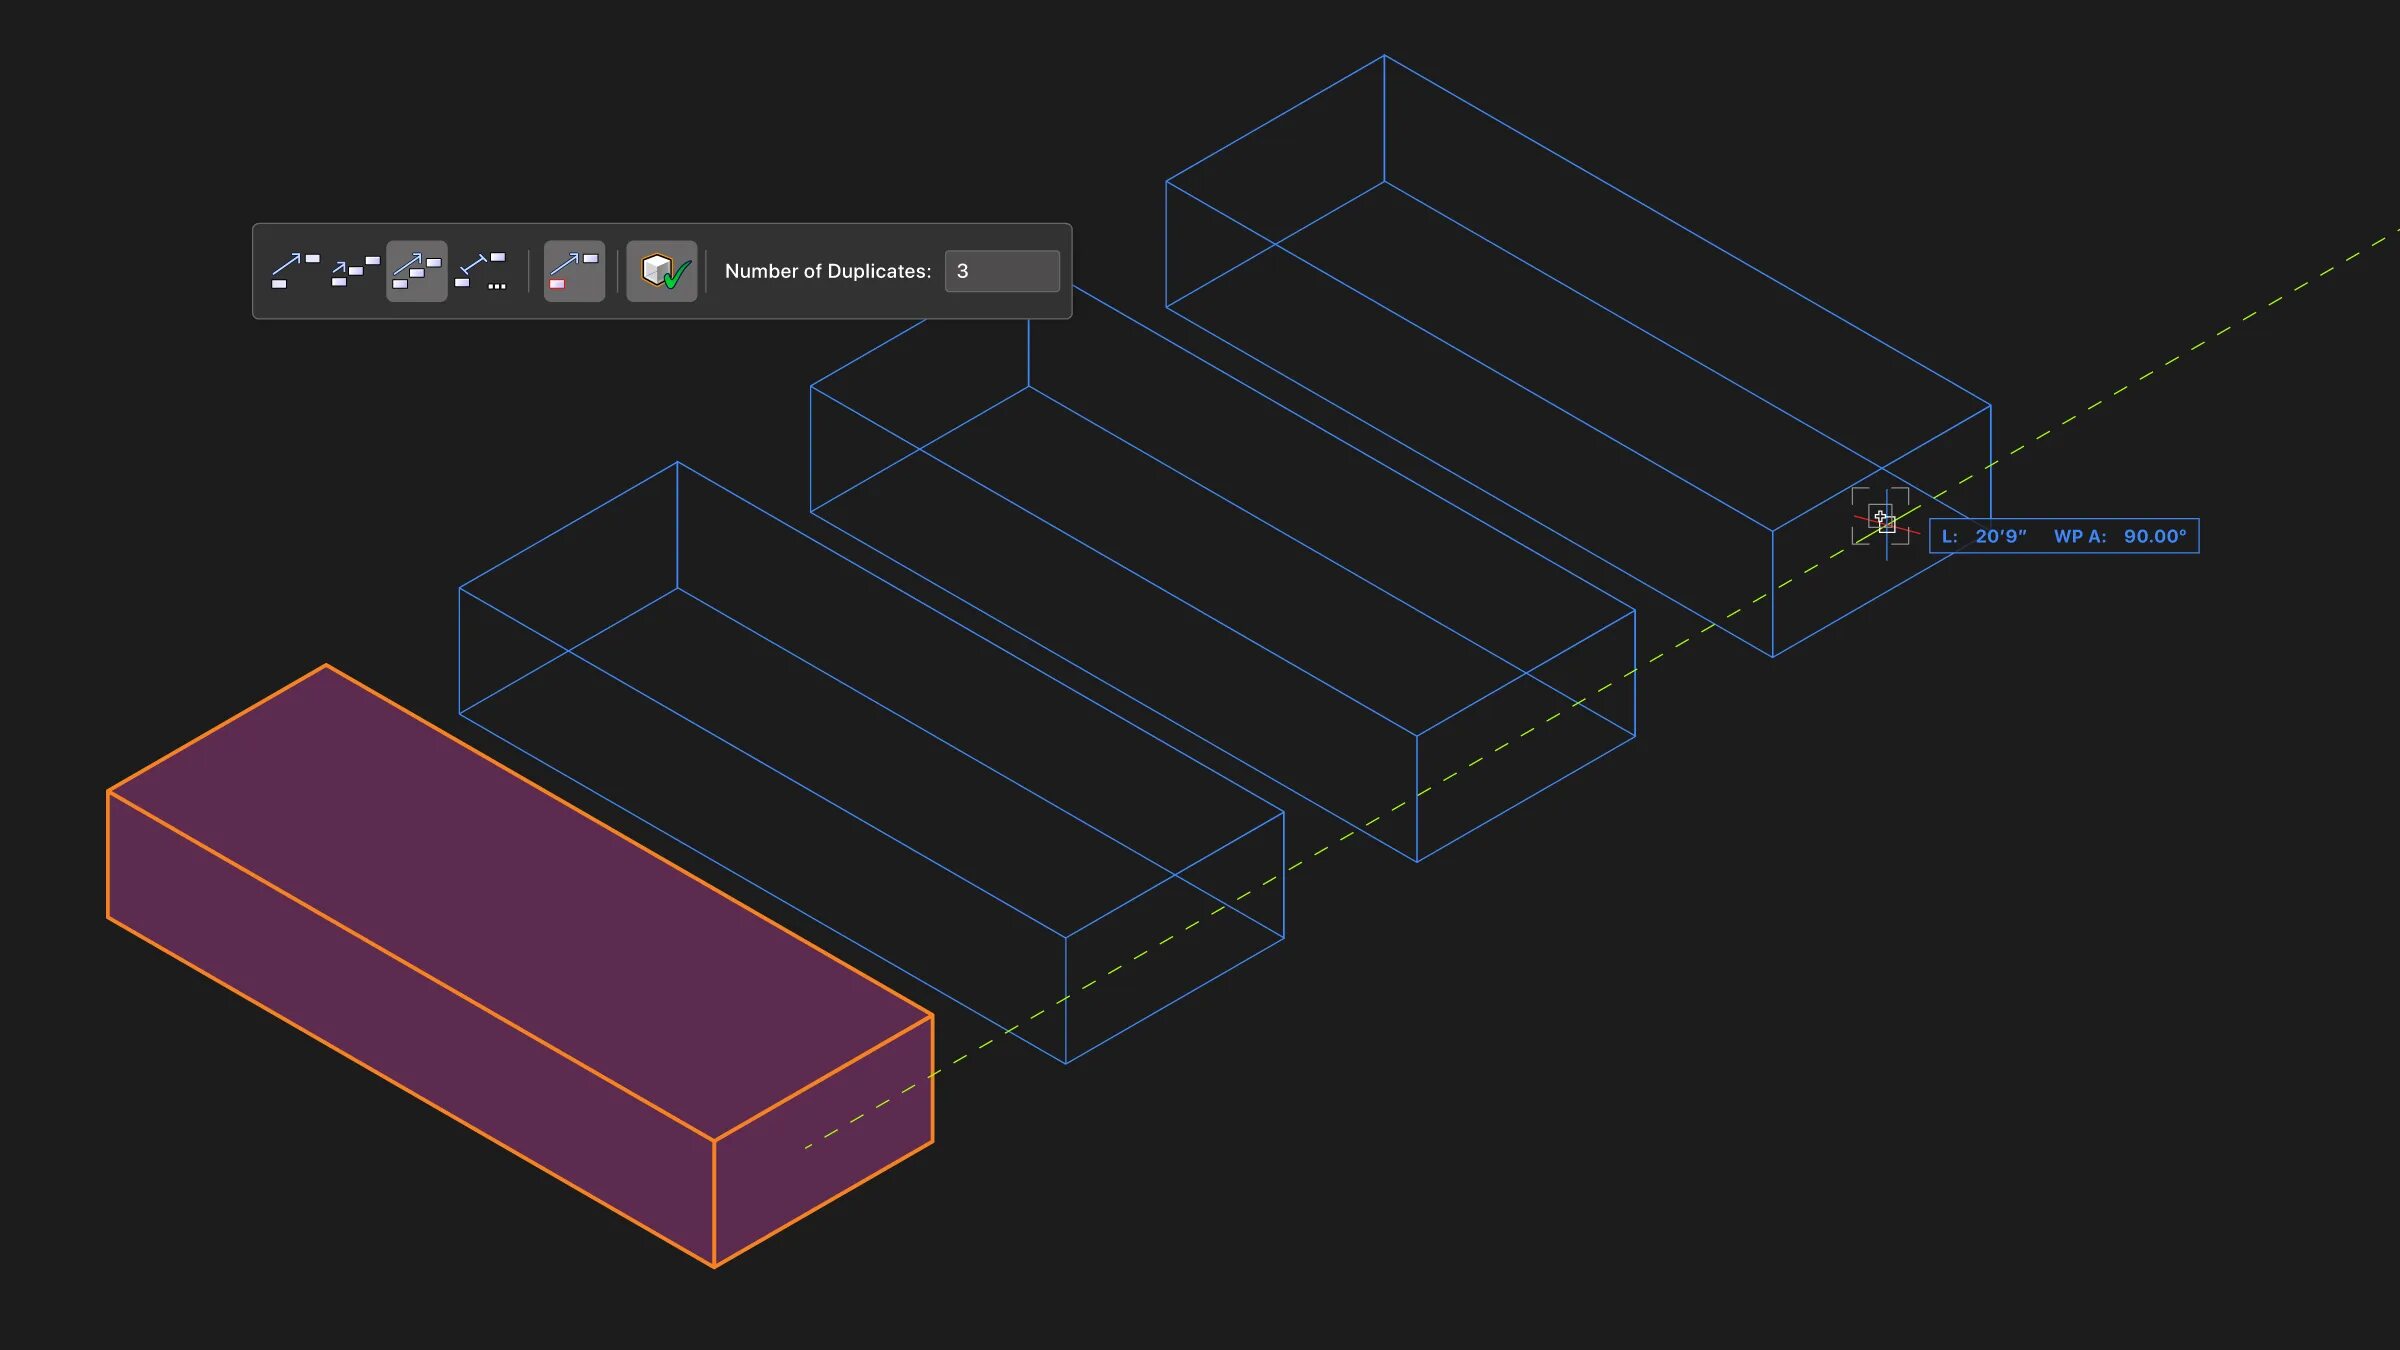Click the long front side of purple box
This screenshot has height=1350, width=2400.
(x=410, y=1030)
